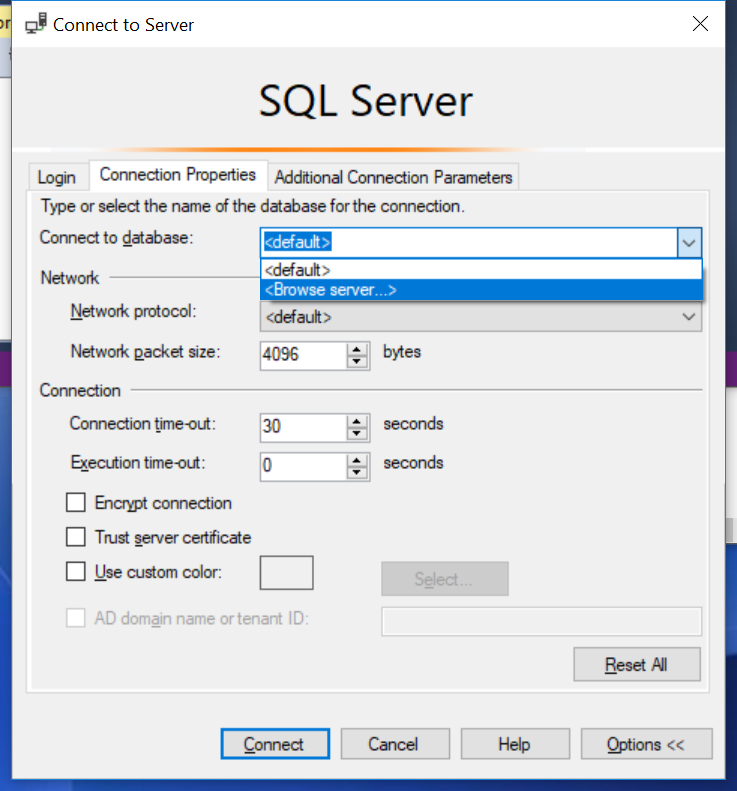Collapse the Connect to database dropdown arrow
The width and height of the screenshot is (737, 791).
pyautogui.click(x=689, y=243)
